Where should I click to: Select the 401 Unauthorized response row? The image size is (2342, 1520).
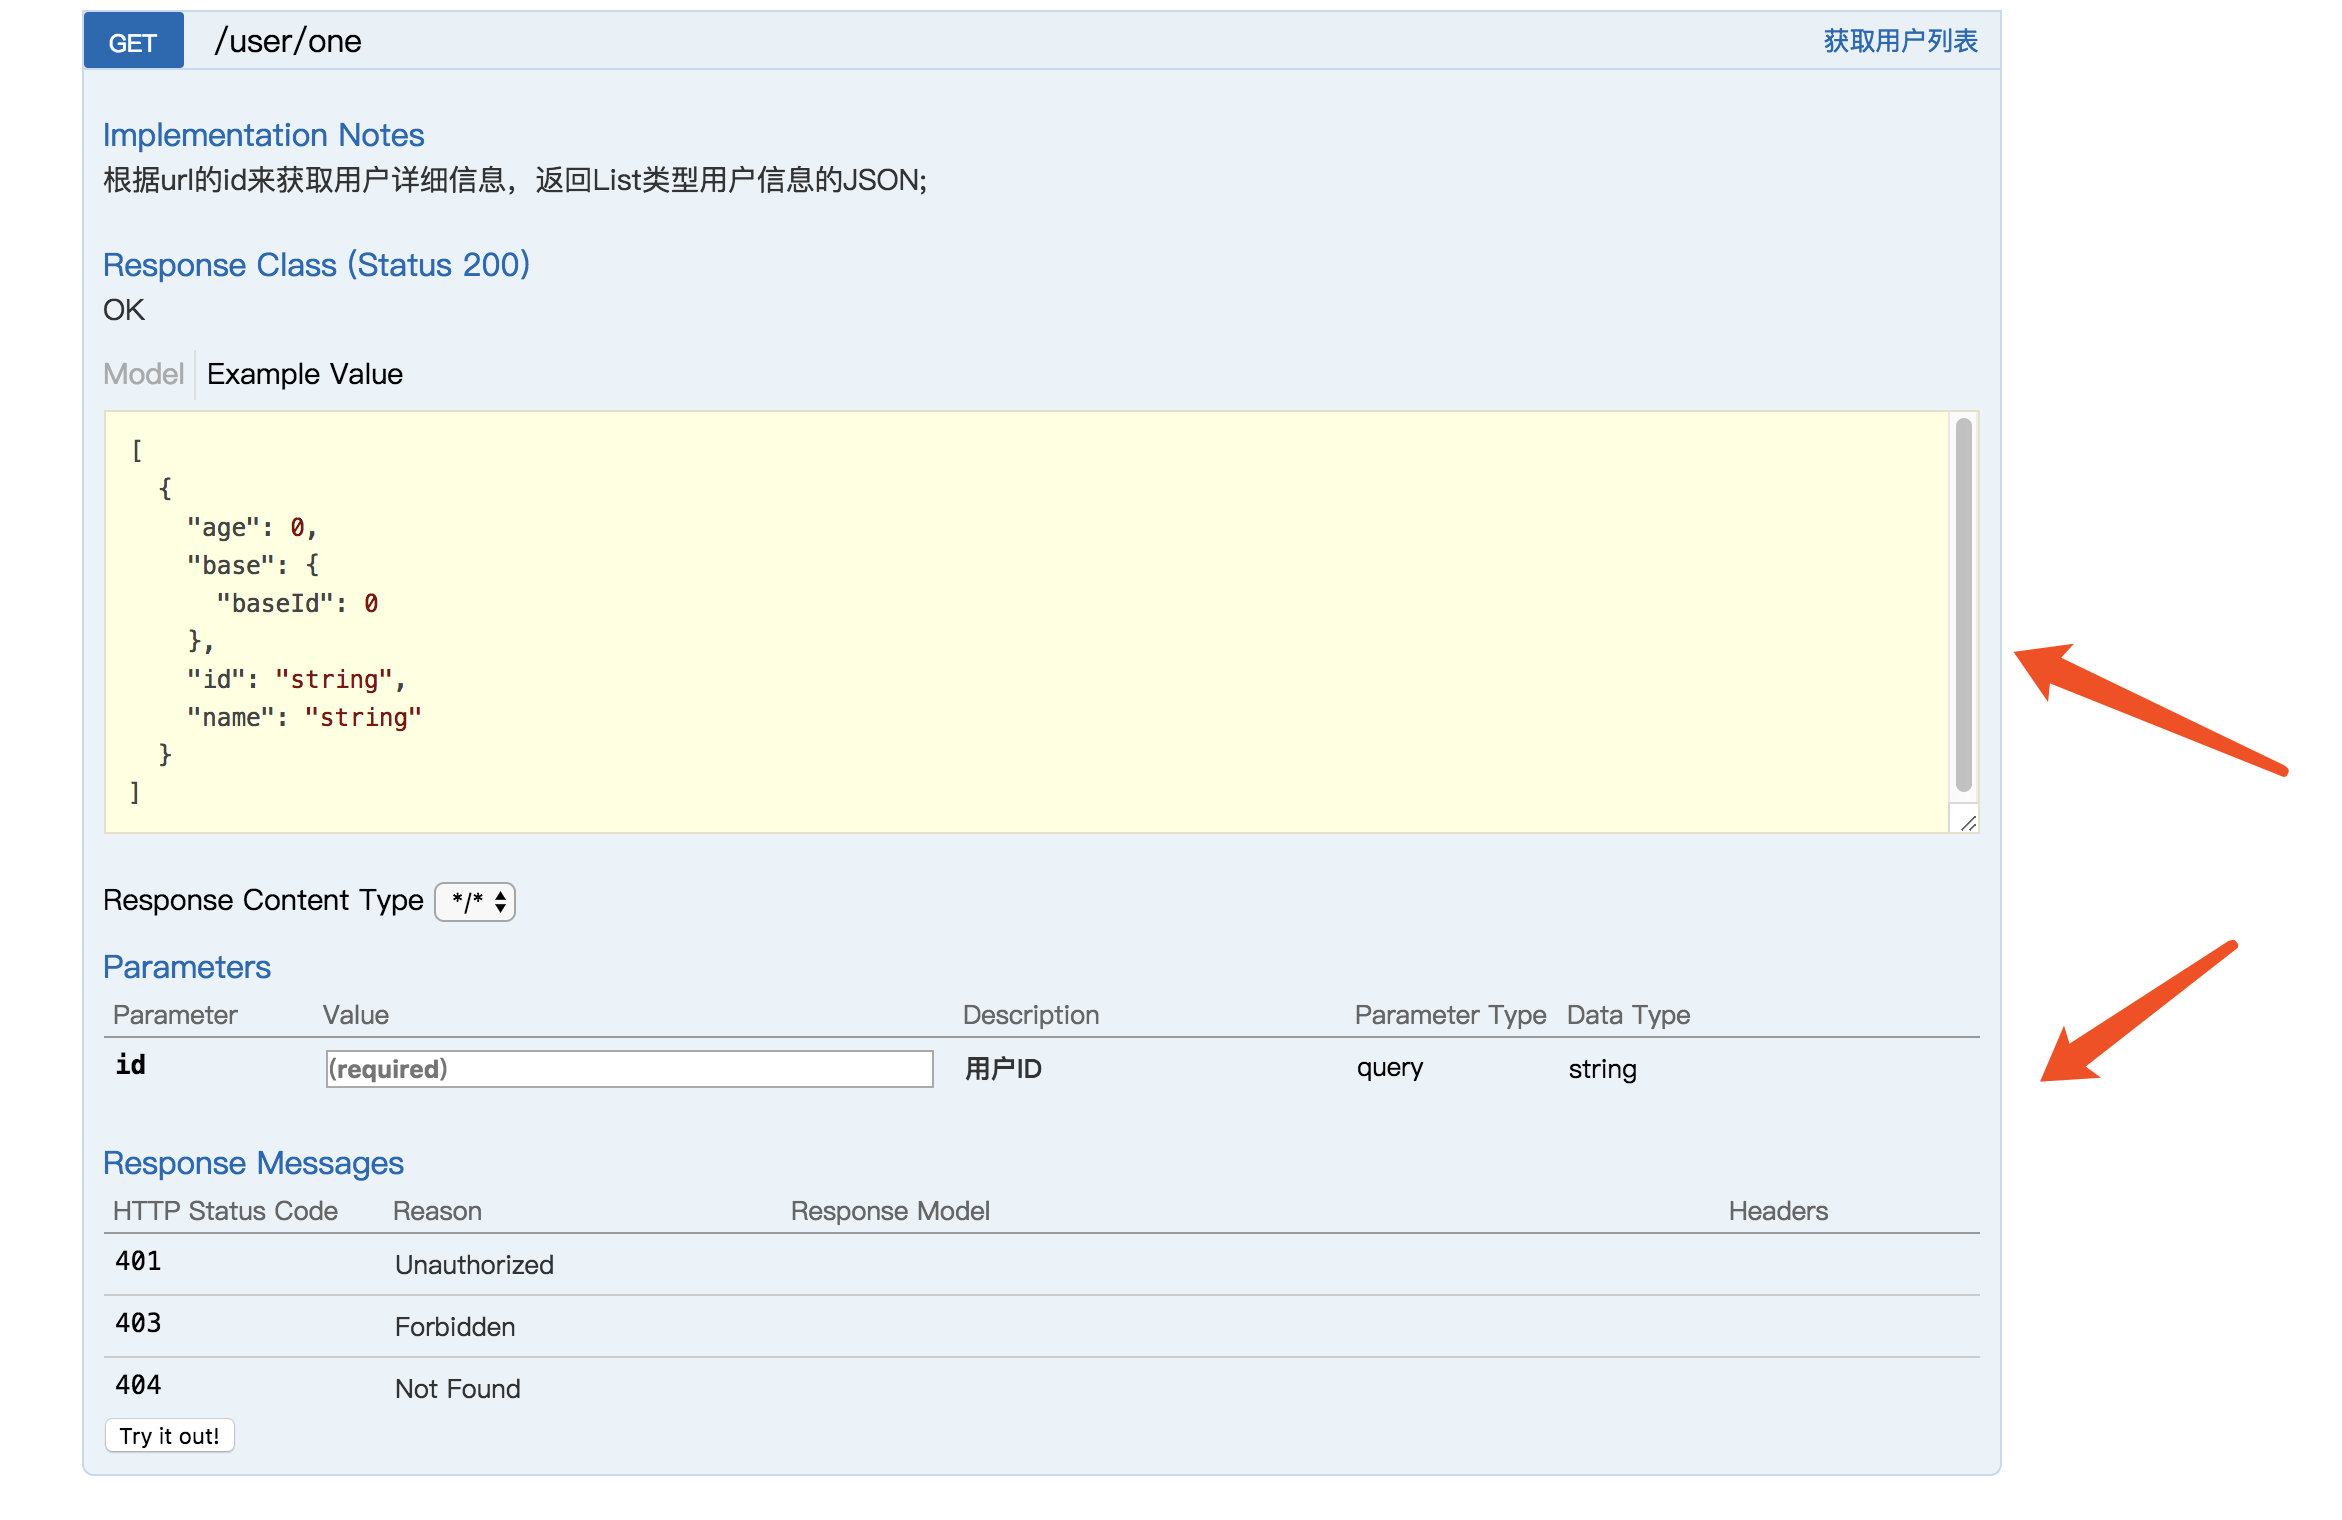(474, 1263)
